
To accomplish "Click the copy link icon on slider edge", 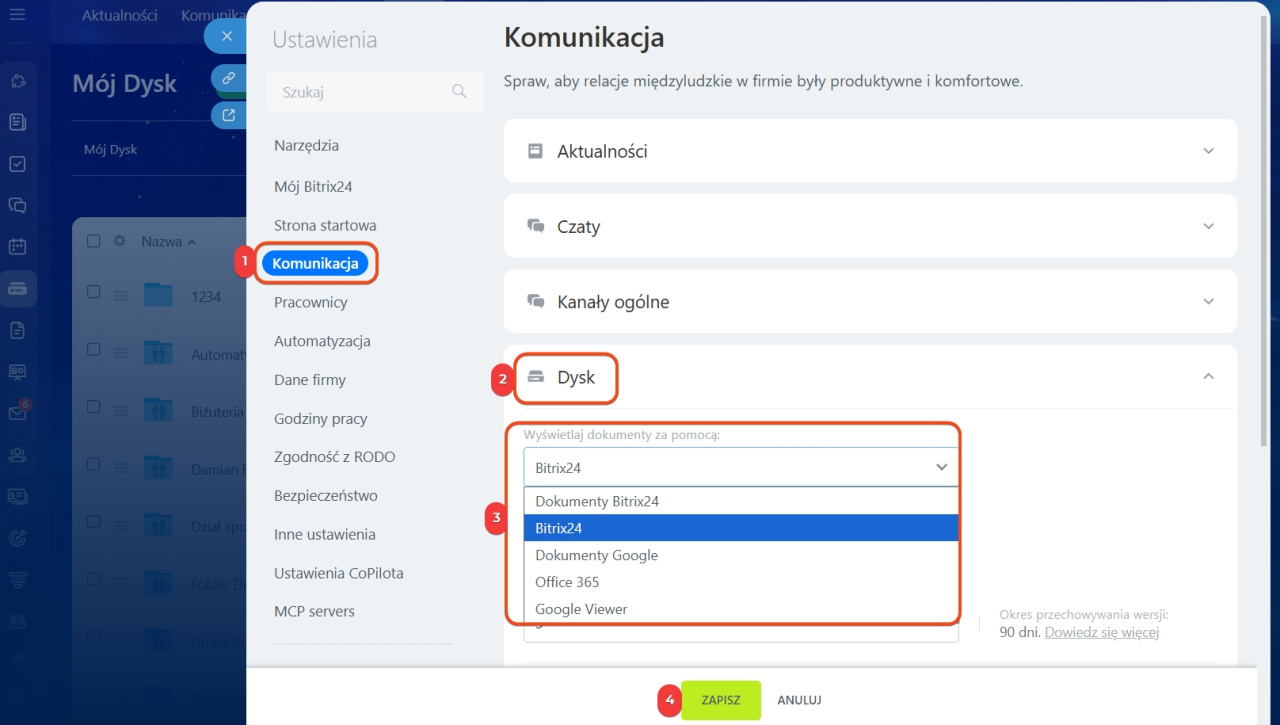I will click(x=229, y=78).
